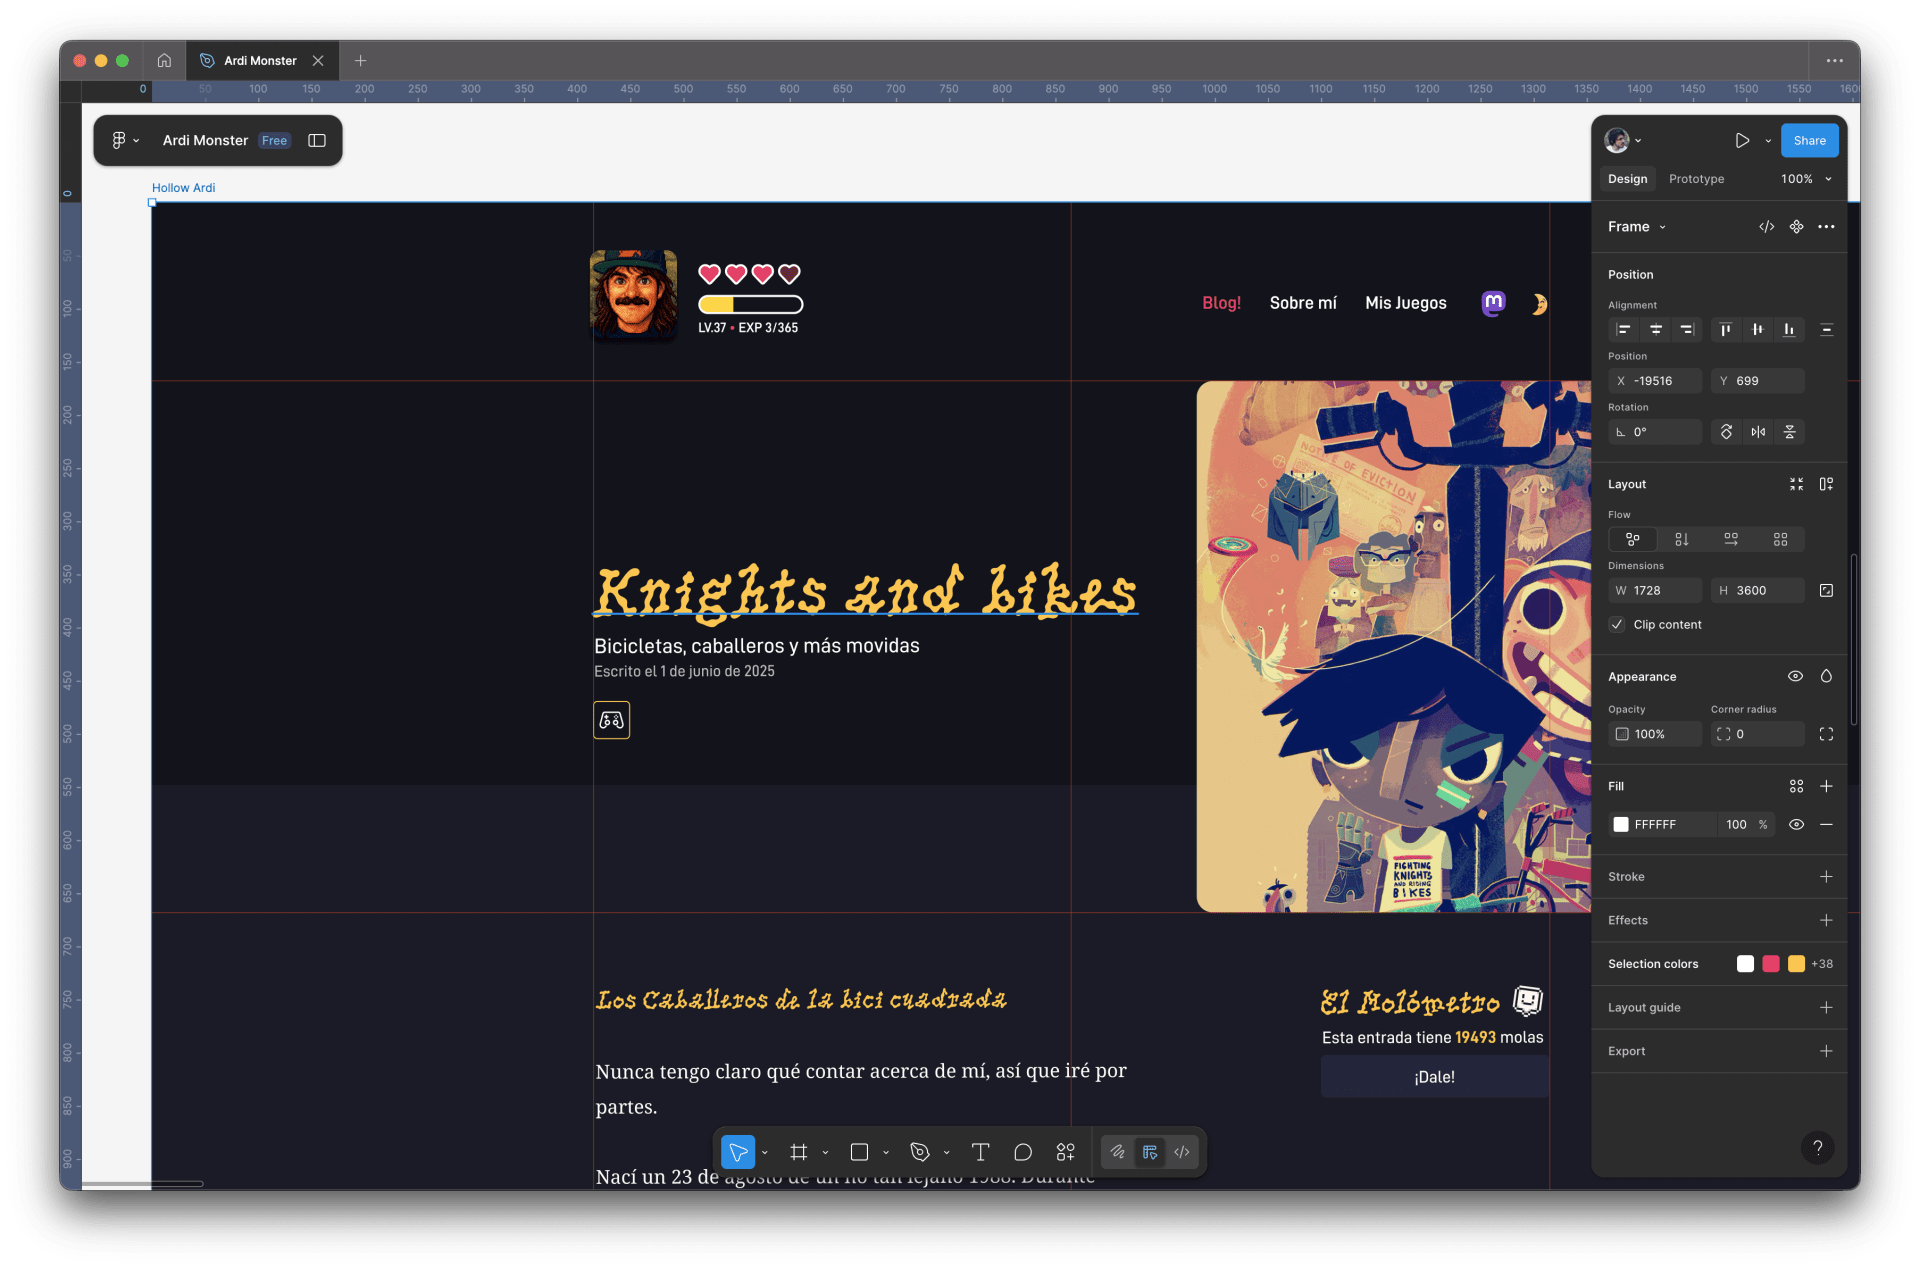Switch to Dev Mode code view
This screenshot has width=1920, height=1269.
click(1181, 1152)
